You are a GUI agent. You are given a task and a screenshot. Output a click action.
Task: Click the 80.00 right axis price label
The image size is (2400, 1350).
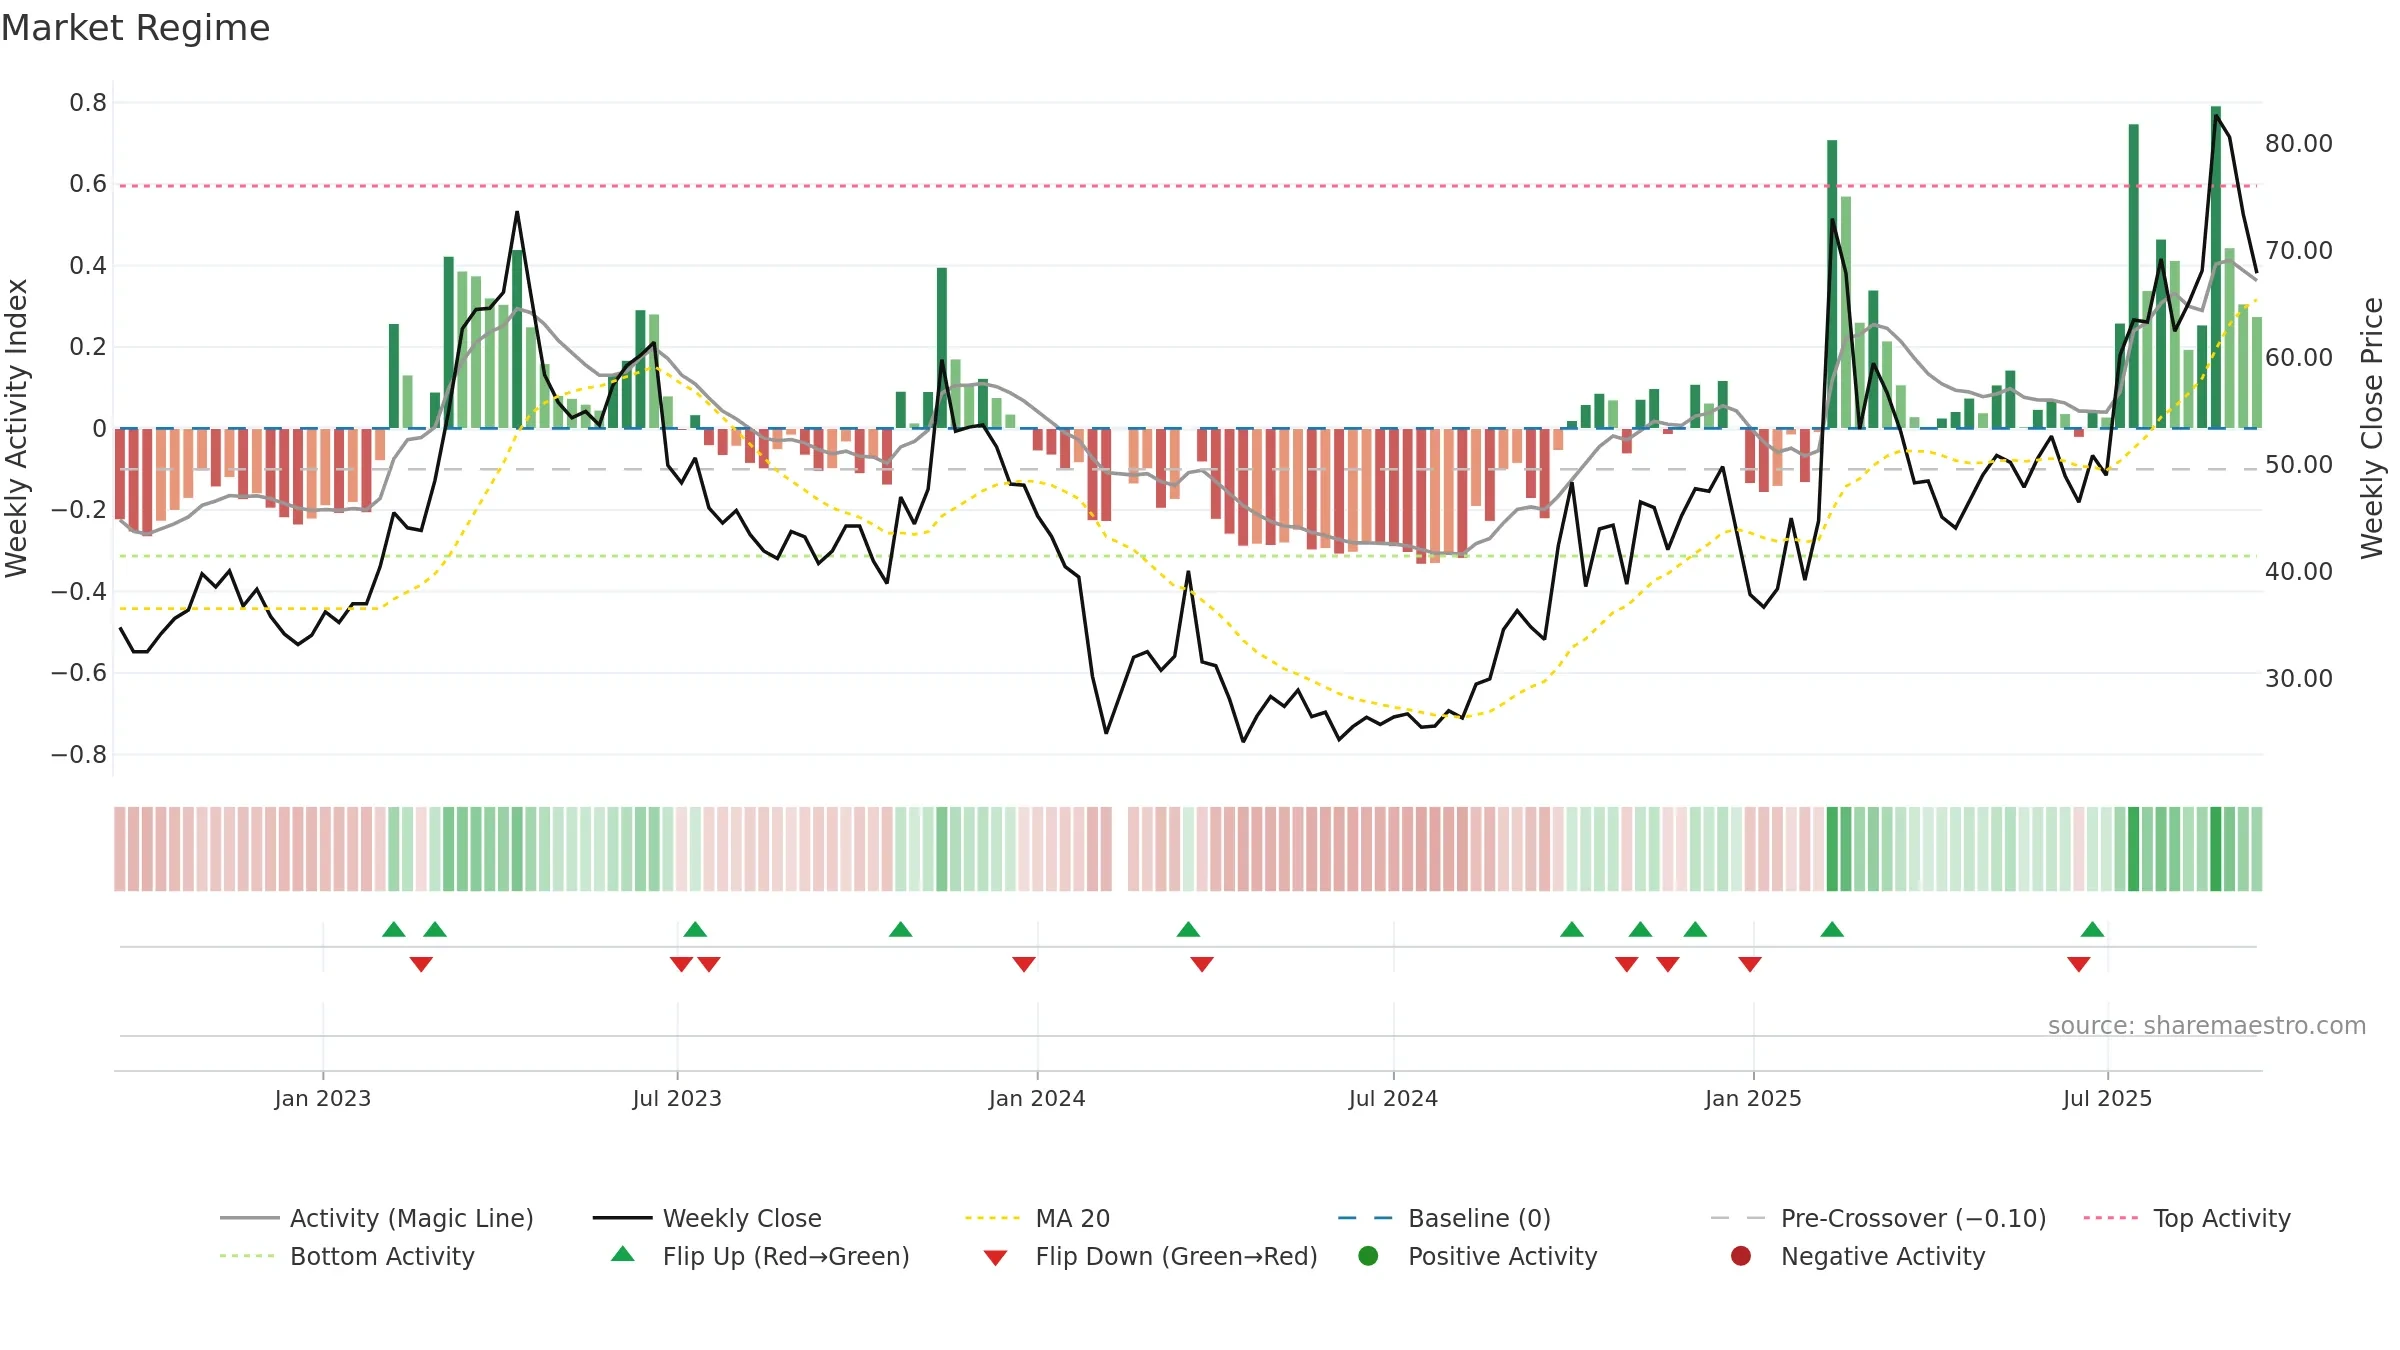coord(2298,143)
